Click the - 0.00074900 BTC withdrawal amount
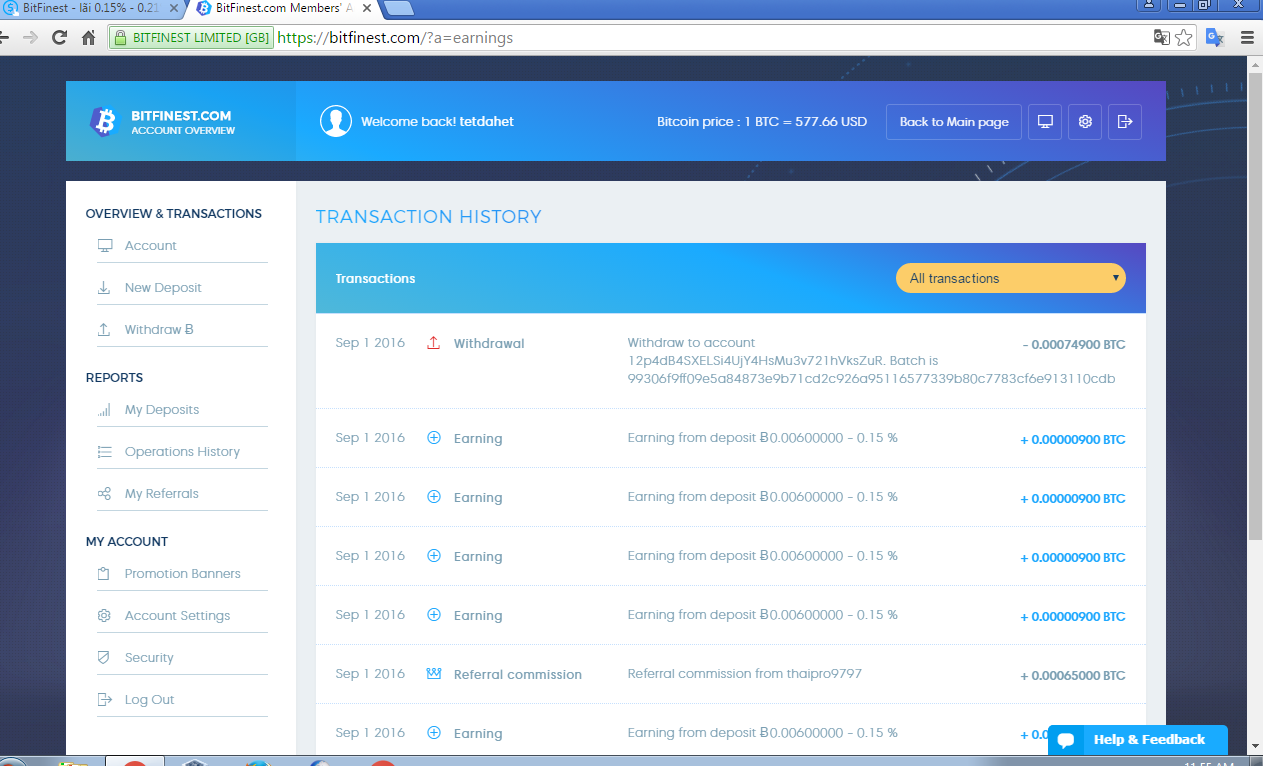1263x766 pixels. [x=1073, y=345]
